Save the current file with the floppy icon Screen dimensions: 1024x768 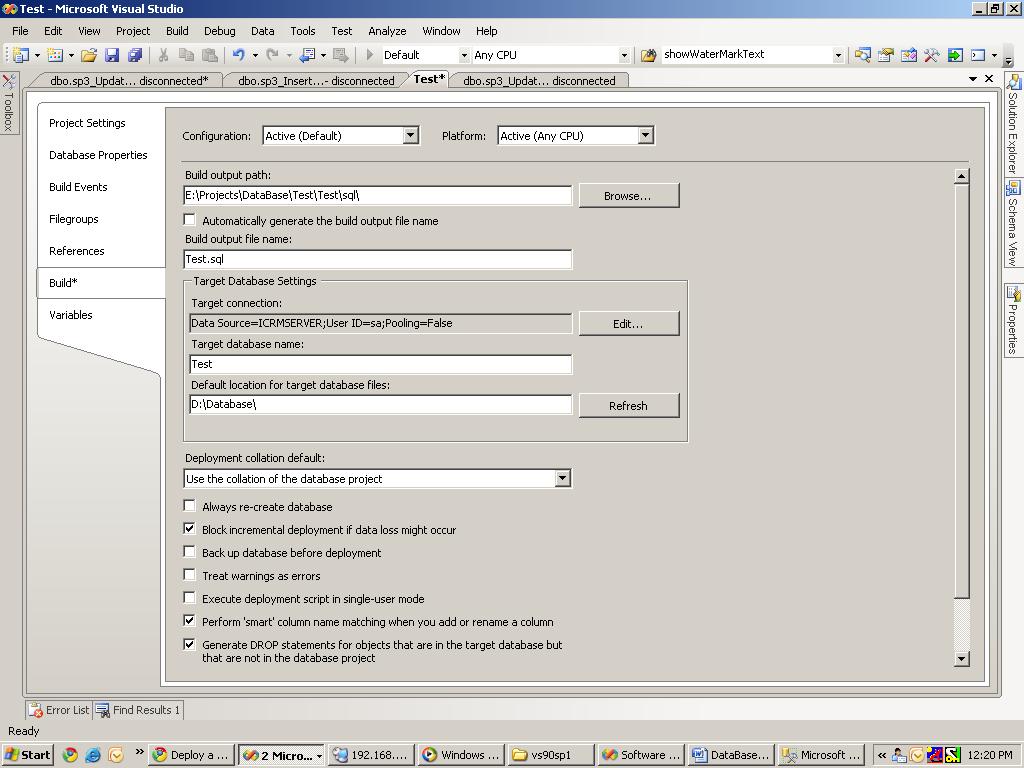[112, 56]
